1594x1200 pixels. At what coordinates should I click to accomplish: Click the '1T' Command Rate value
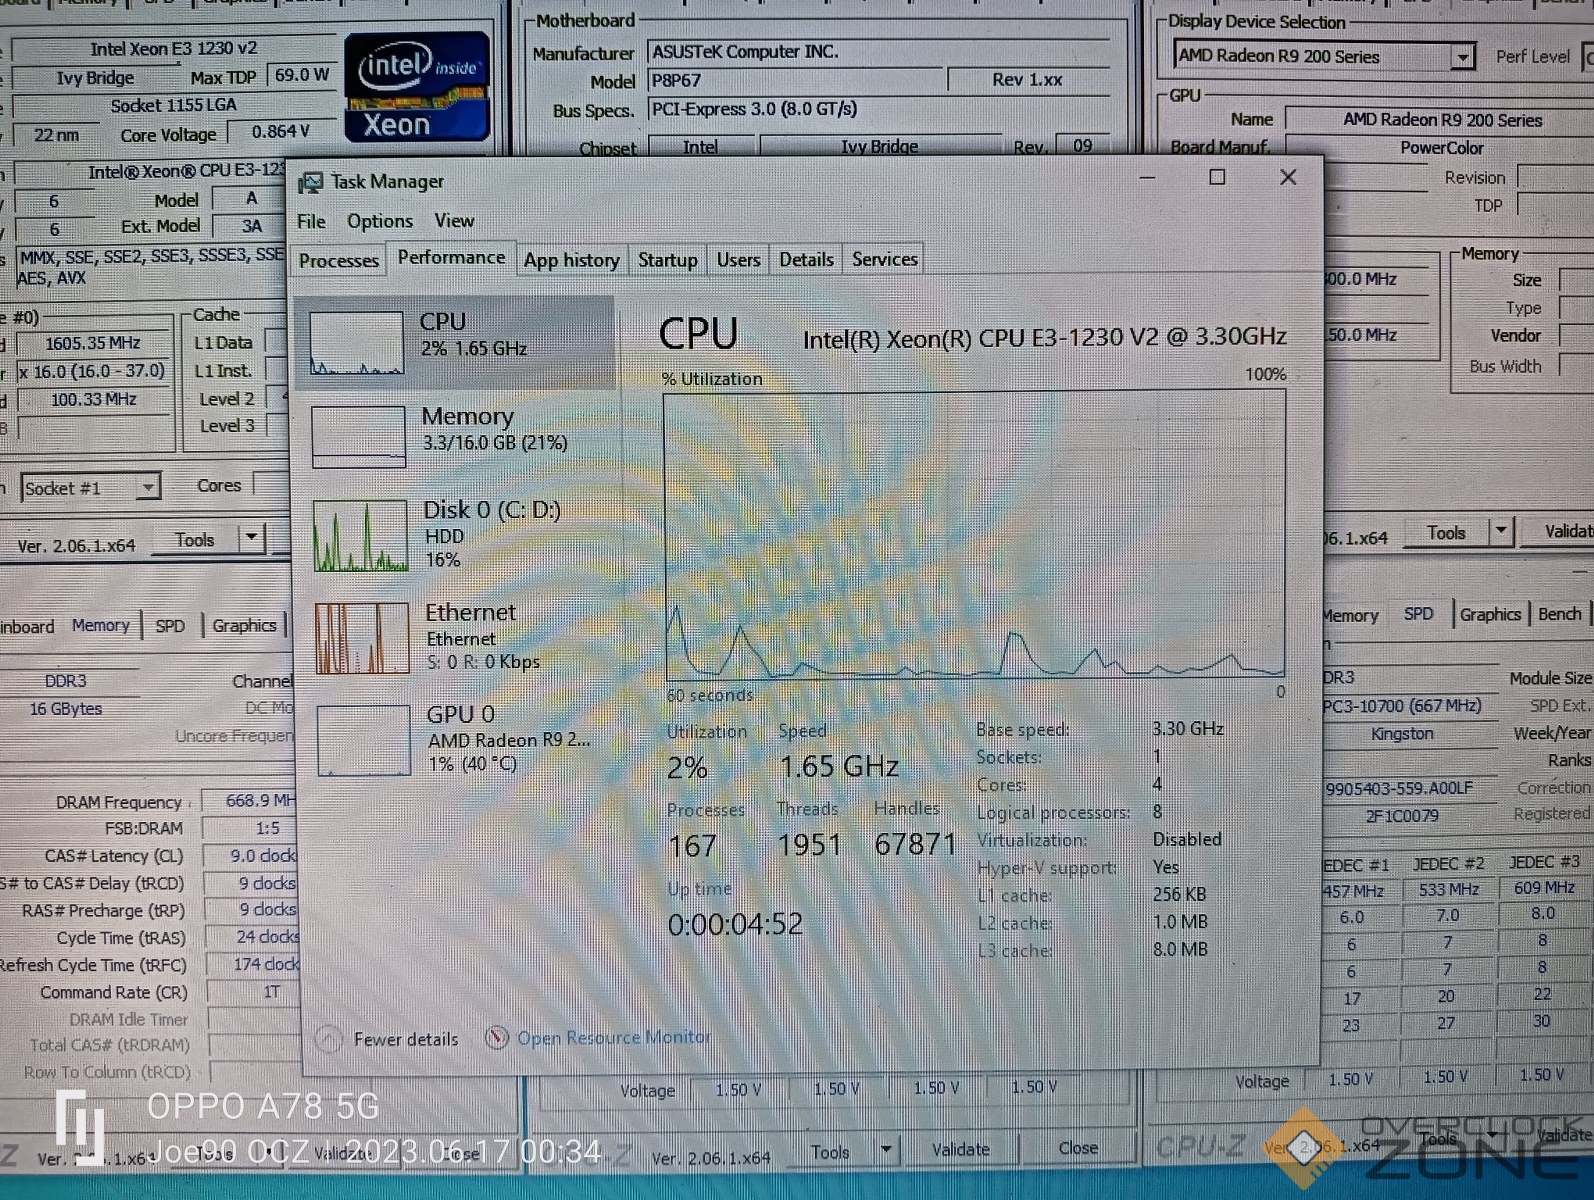tap(254, 992)
